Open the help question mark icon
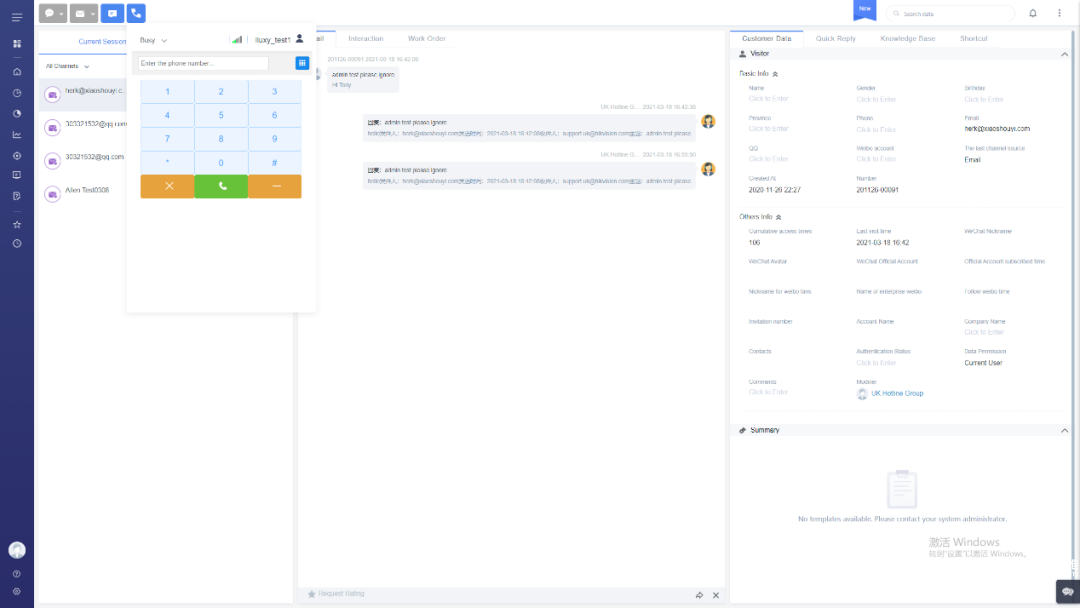The width and height of the screenshot is (1080, 608). click(x=17, y=574)
